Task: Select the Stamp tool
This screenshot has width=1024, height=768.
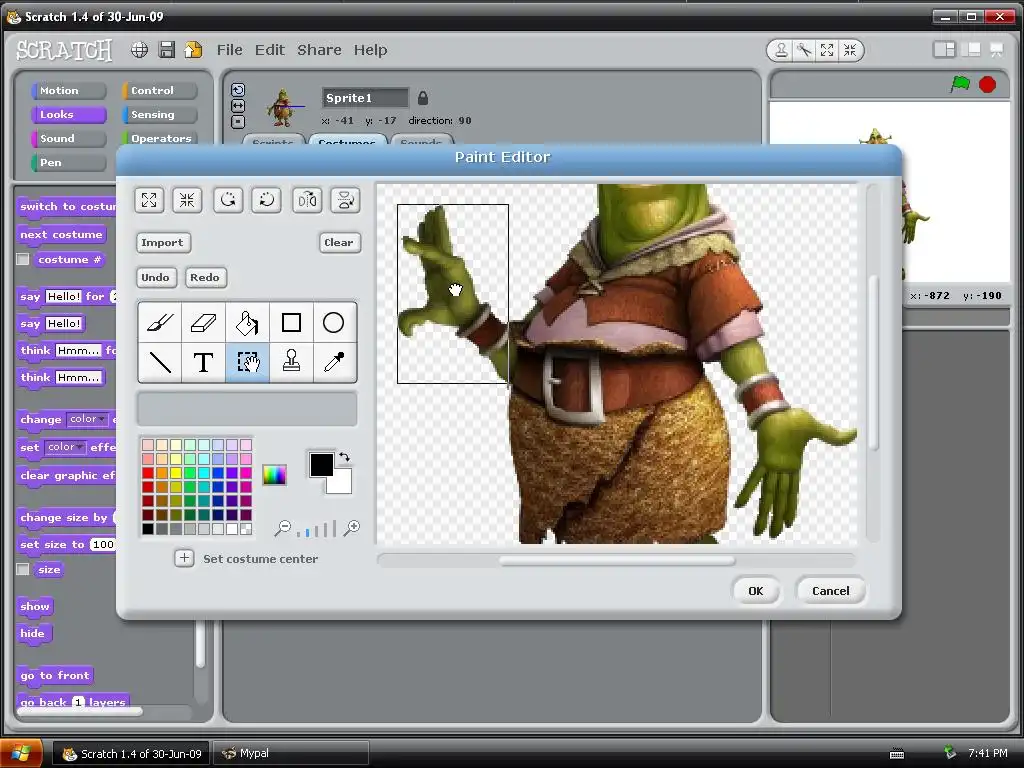Action: 291,362
